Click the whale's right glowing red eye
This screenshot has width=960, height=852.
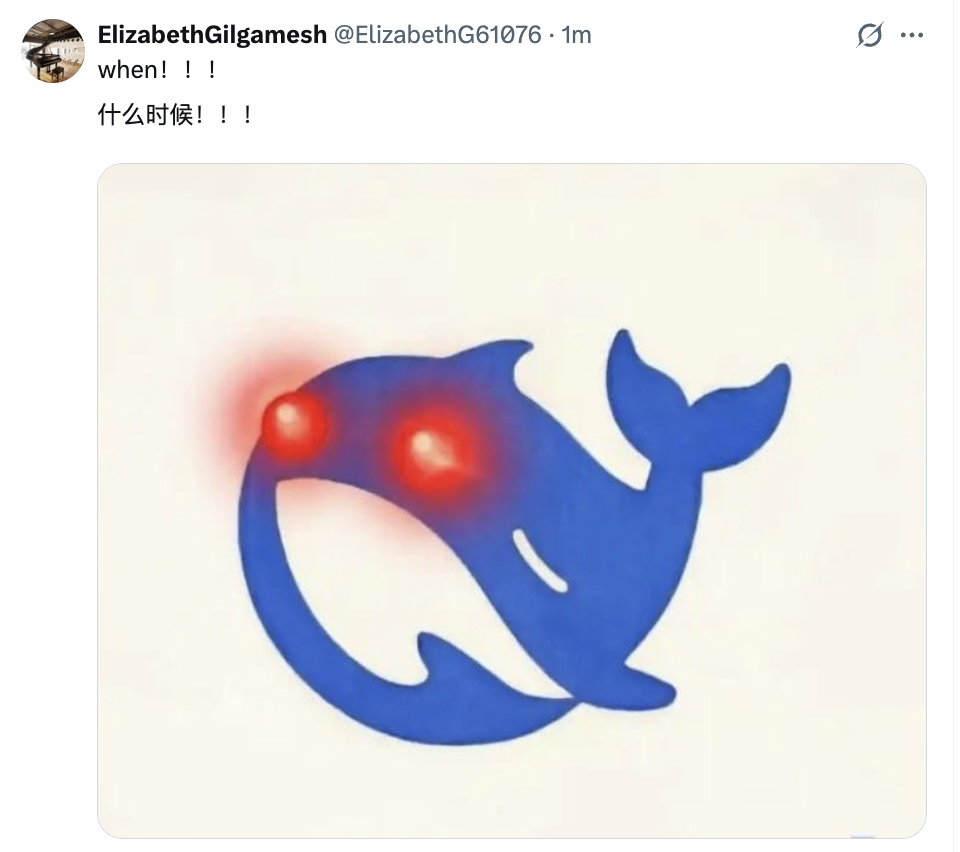click(433, 452)
